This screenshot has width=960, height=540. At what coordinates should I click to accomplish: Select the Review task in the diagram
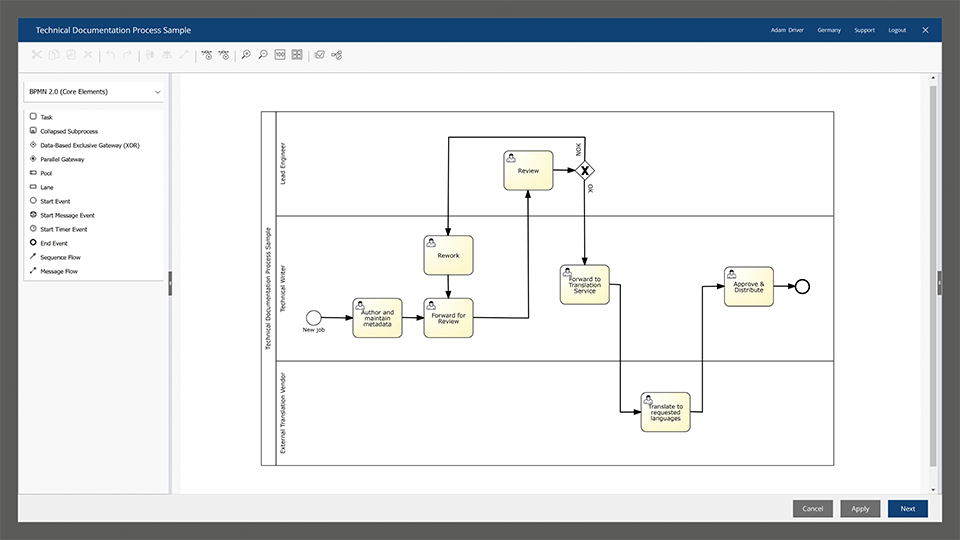528,170
